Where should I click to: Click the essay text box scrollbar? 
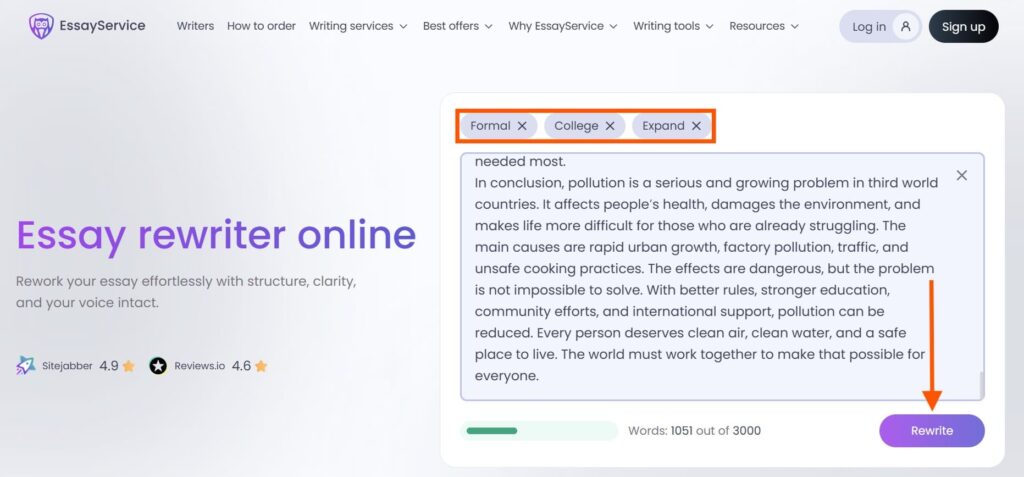pos(981,385)
